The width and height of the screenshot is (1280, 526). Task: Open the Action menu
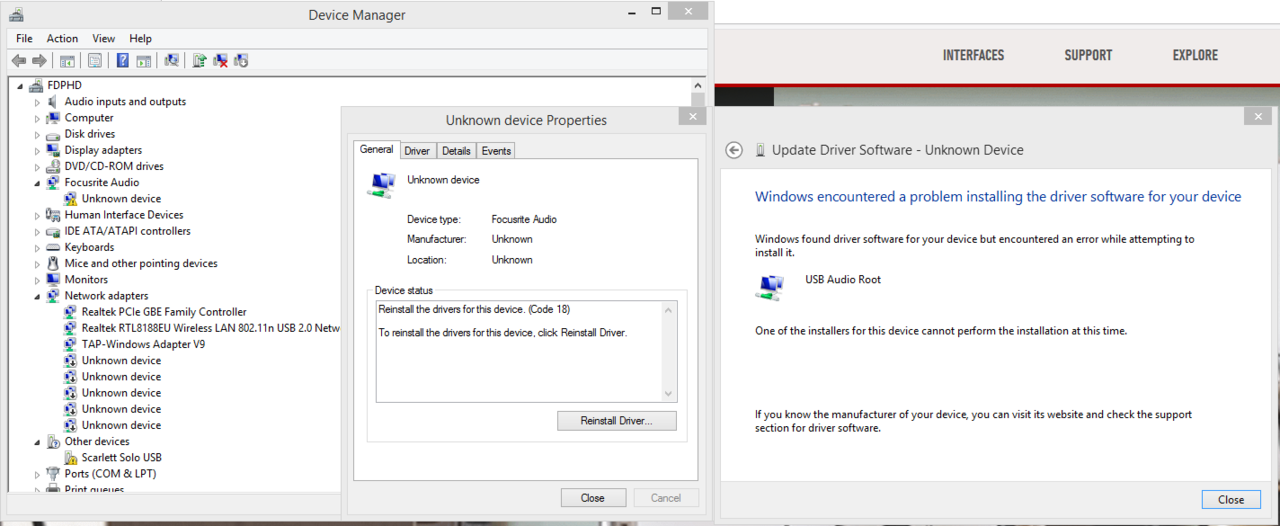(x=62, y=39)
